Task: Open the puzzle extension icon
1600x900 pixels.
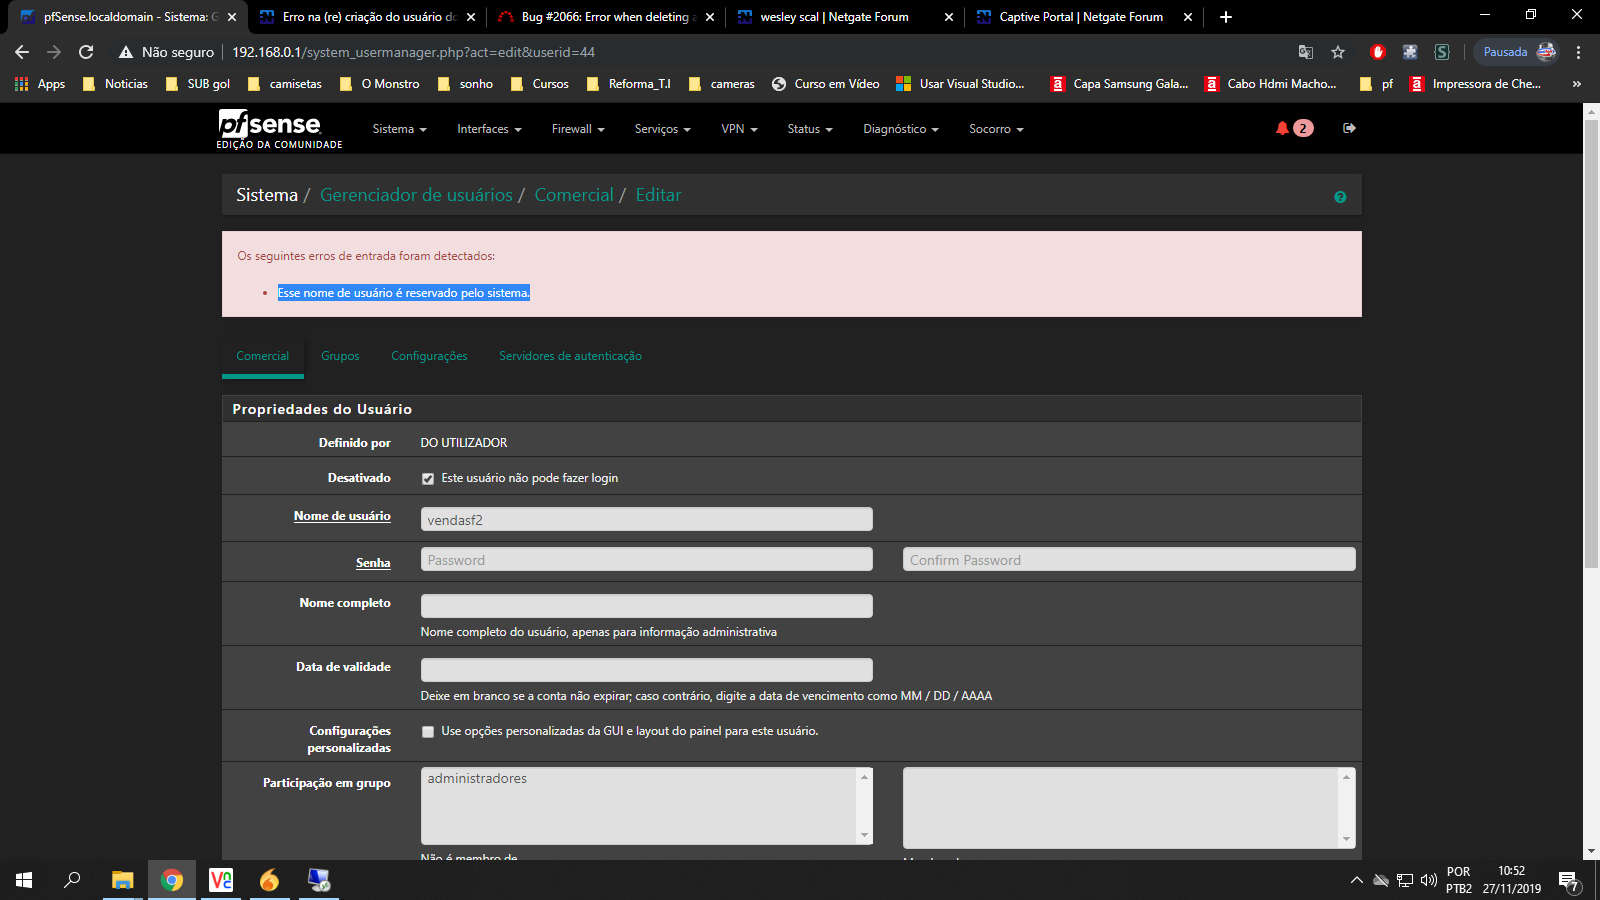Action: pyautogui.click(x=1410, y=52)
